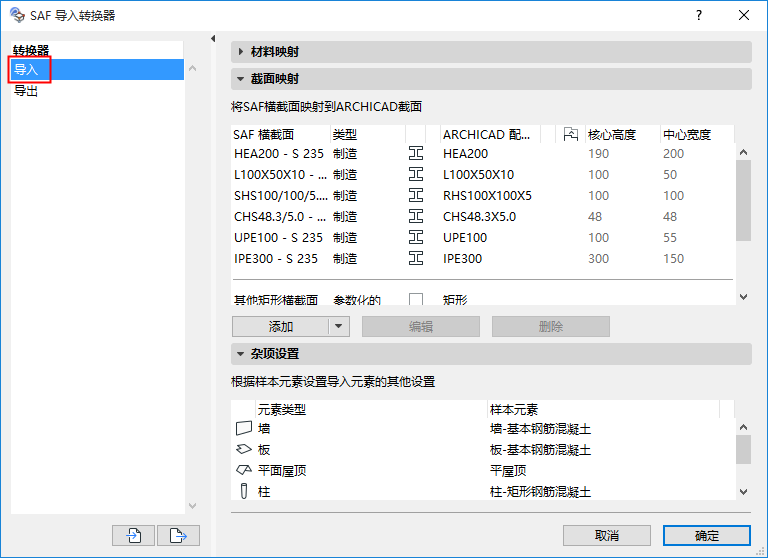768x558 pixels.
Task: Click scrollbar thumb of 杂项设置 element list
Action: coord(743,449)
